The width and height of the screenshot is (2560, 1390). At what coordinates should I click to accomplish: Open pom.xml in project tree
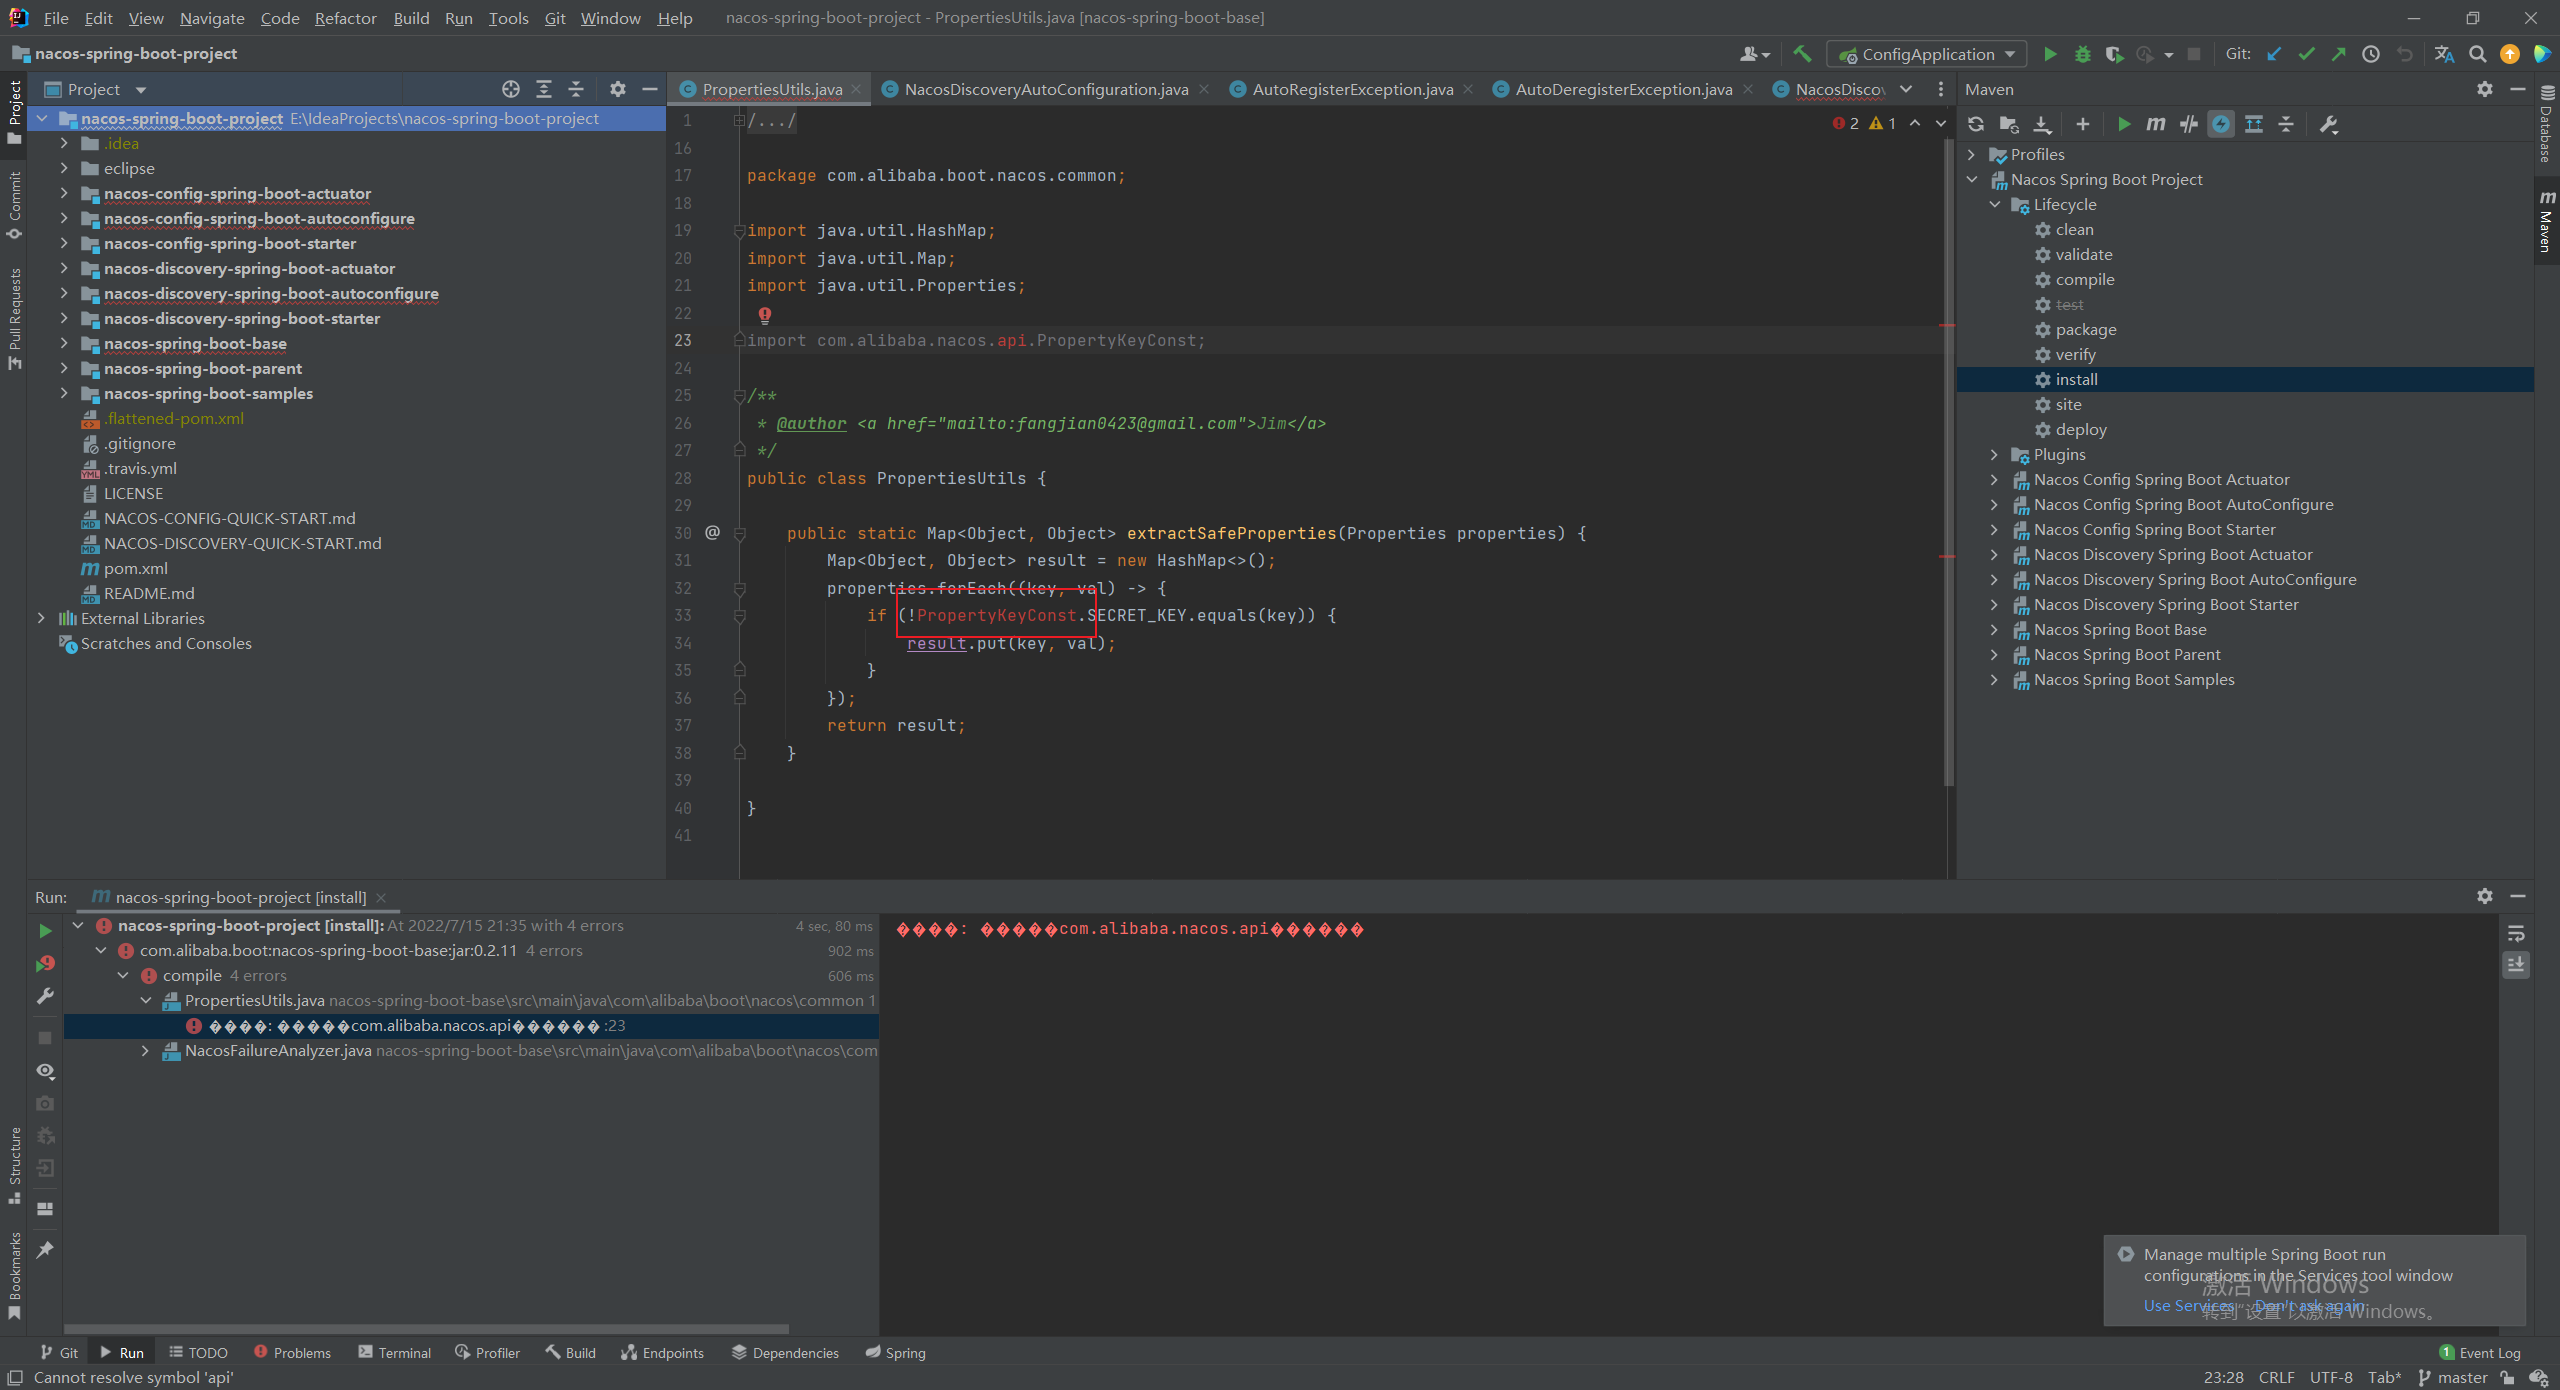(135, 568)
